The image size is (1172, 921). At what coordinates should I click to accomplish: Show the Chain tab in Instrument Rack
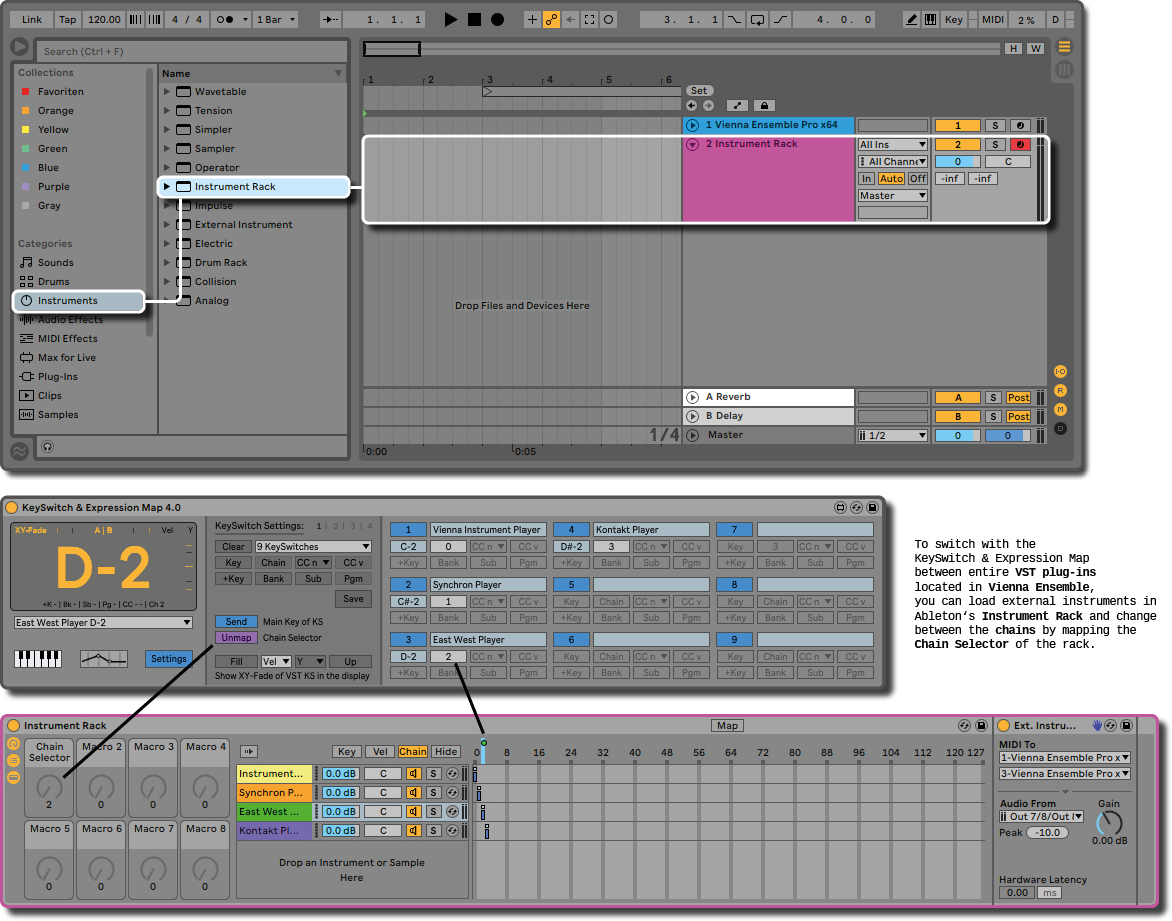click(412, 751)
